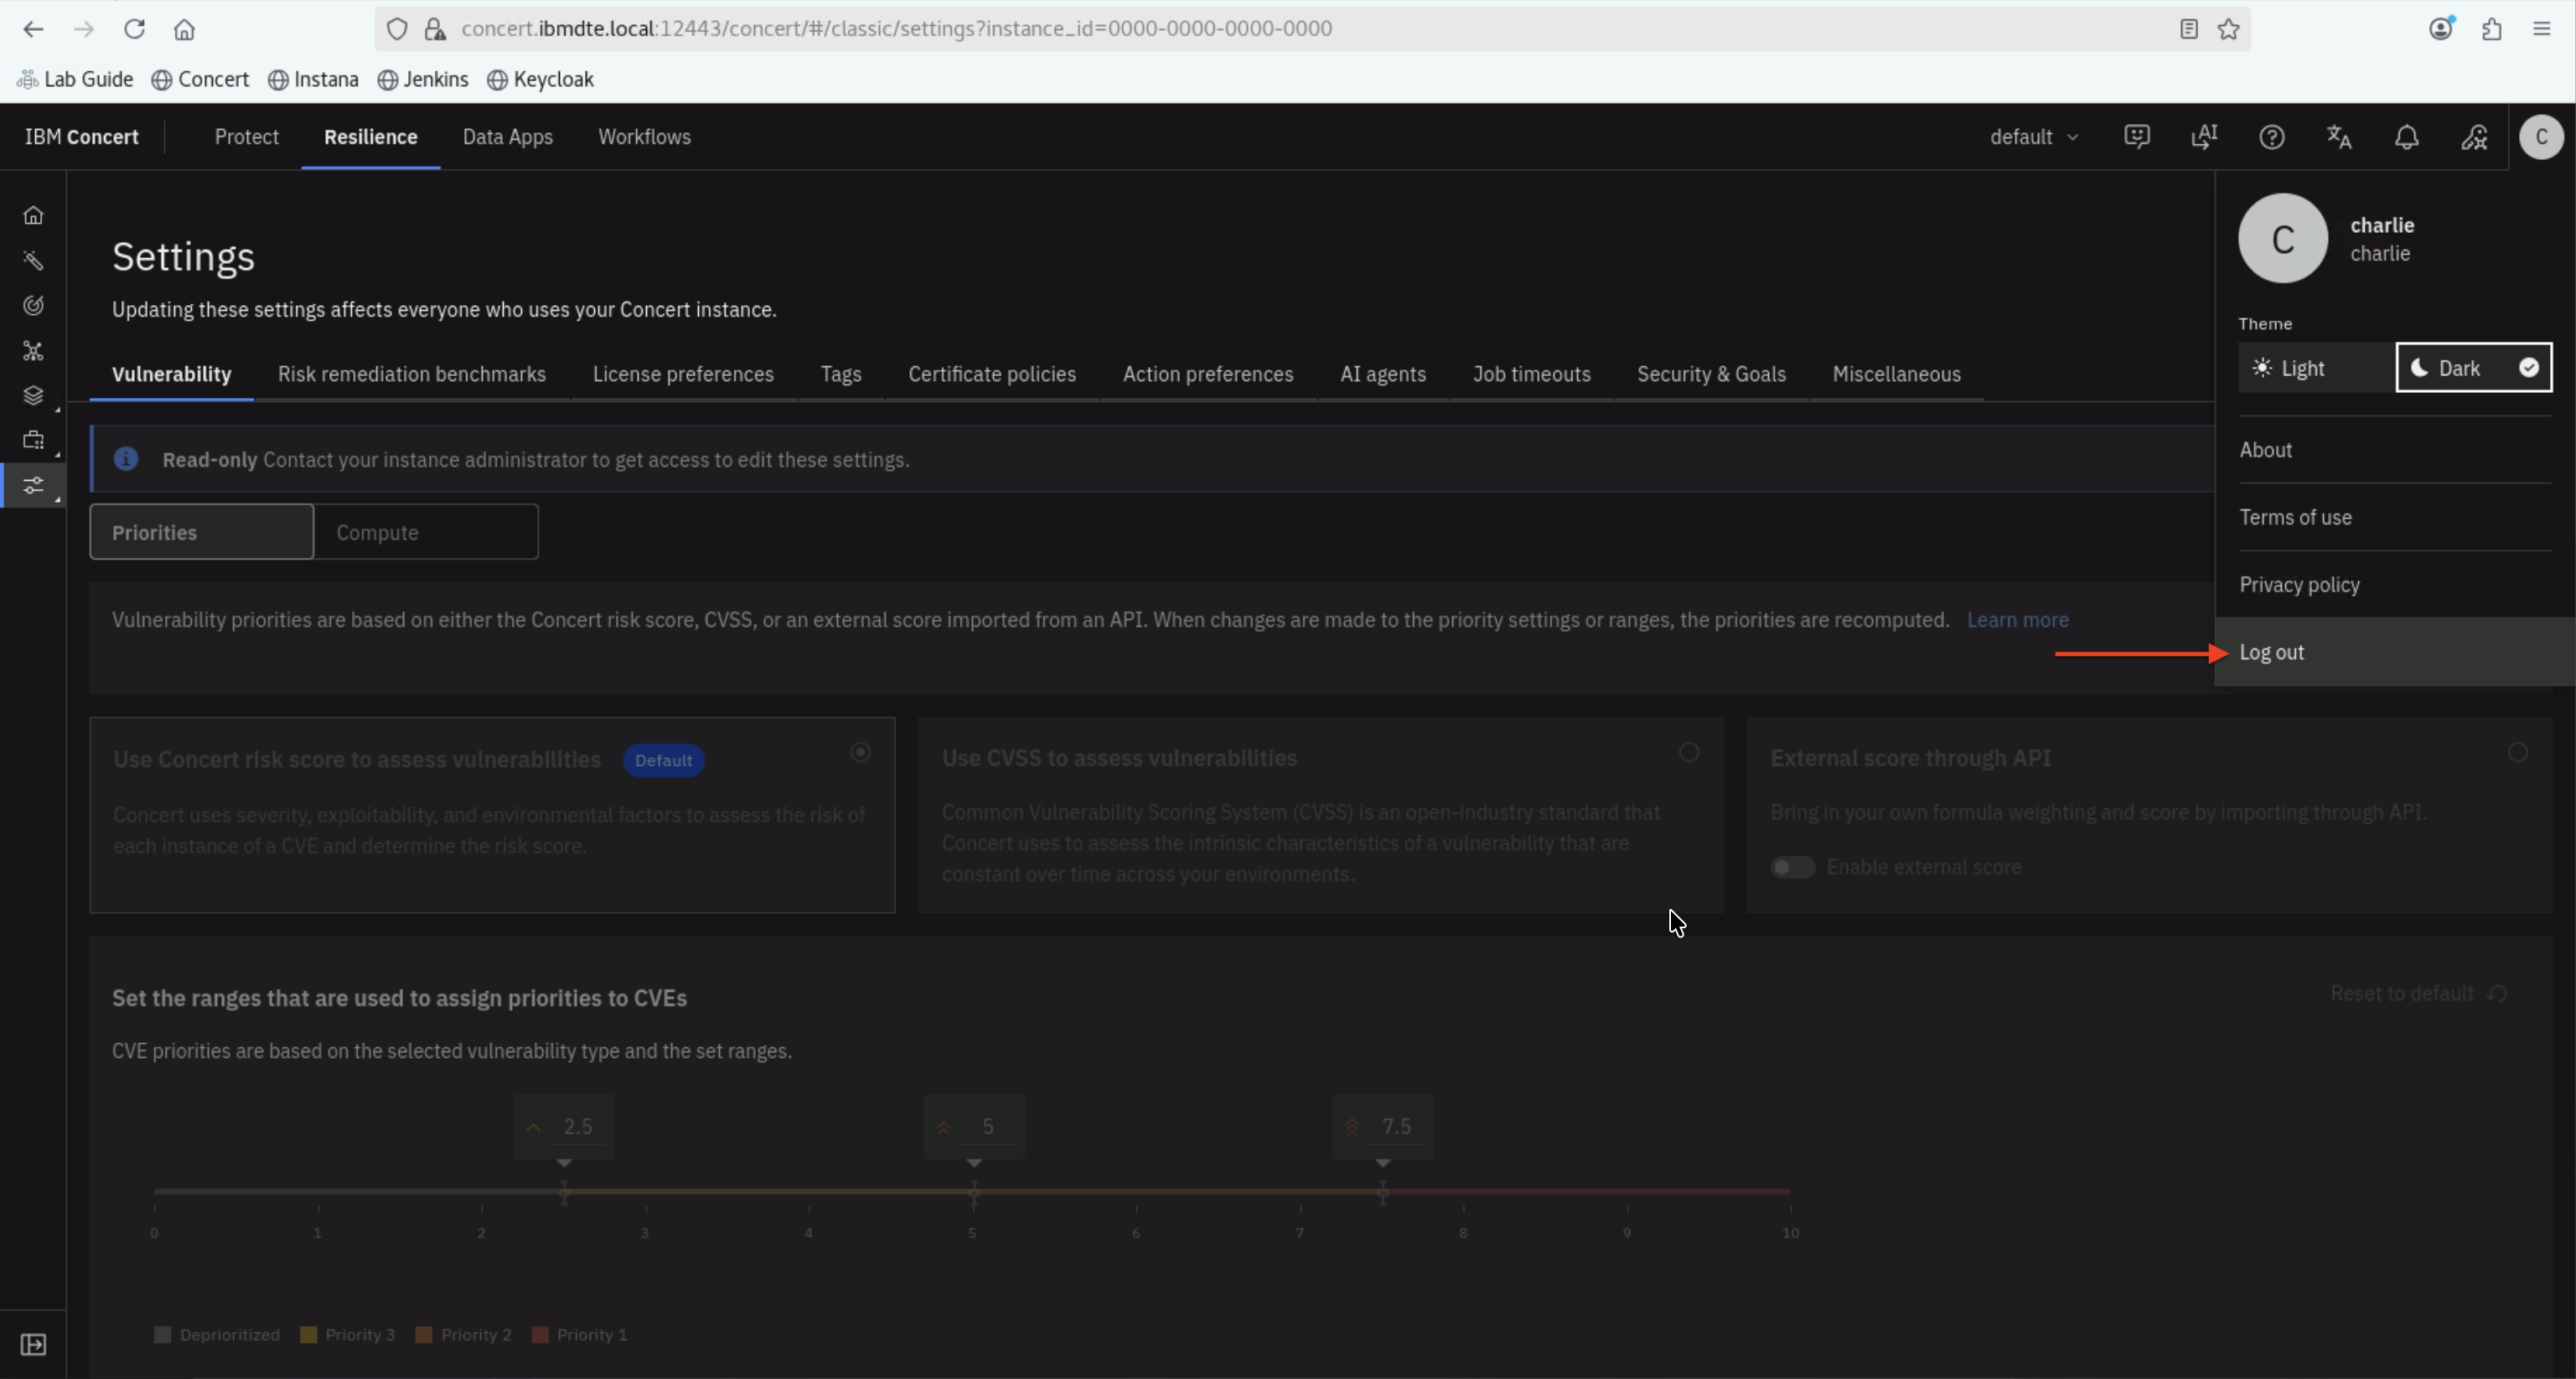Open the Keycloak bookmark

coord(540,79)
